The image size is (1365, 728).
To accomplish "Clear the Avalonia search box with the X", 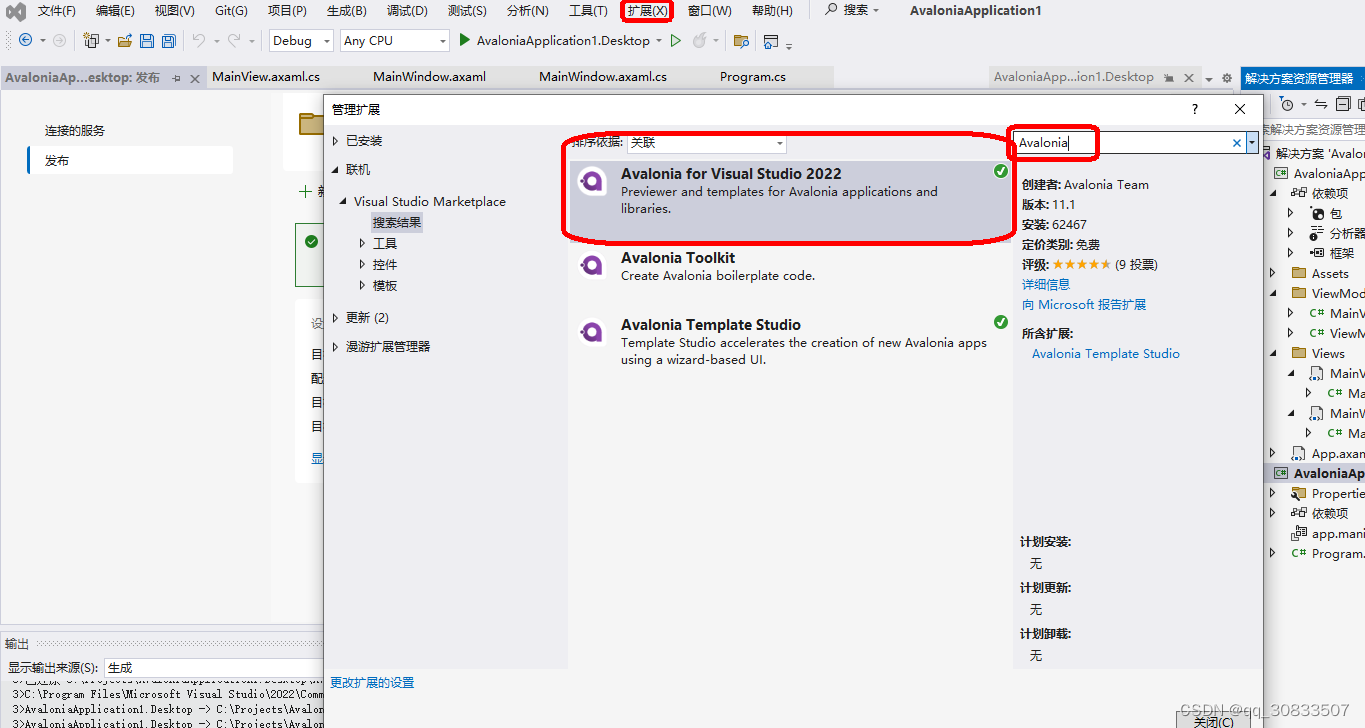I will (x=1236, y=143).
